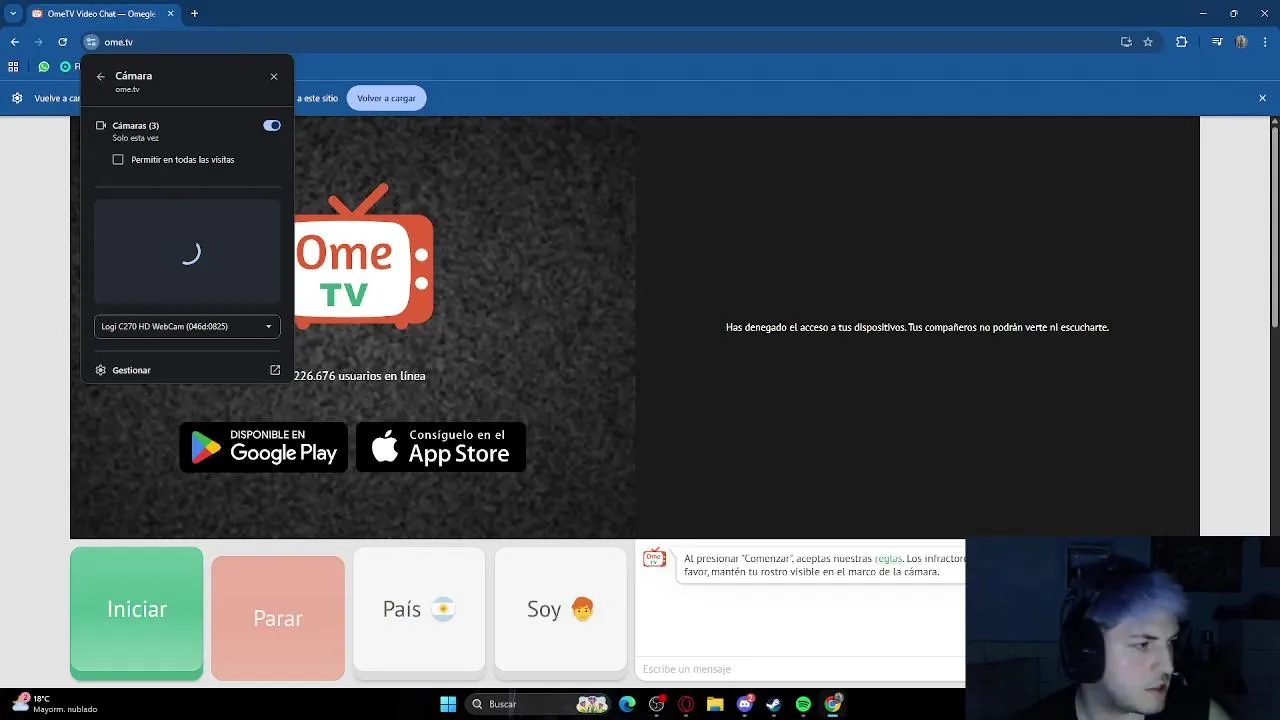The image size is (1280, 720).
Task: Open Spotify from taskbar
Action: 803,704
